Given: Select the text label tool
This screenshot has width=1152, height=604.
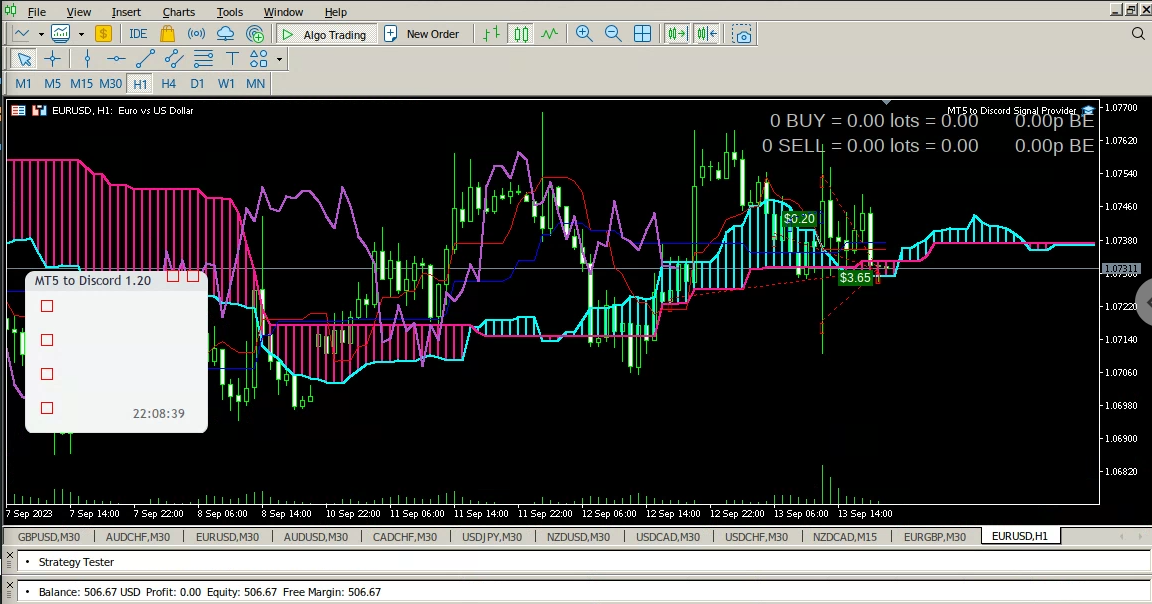Looking at the screenshot, I should (232, 59).
